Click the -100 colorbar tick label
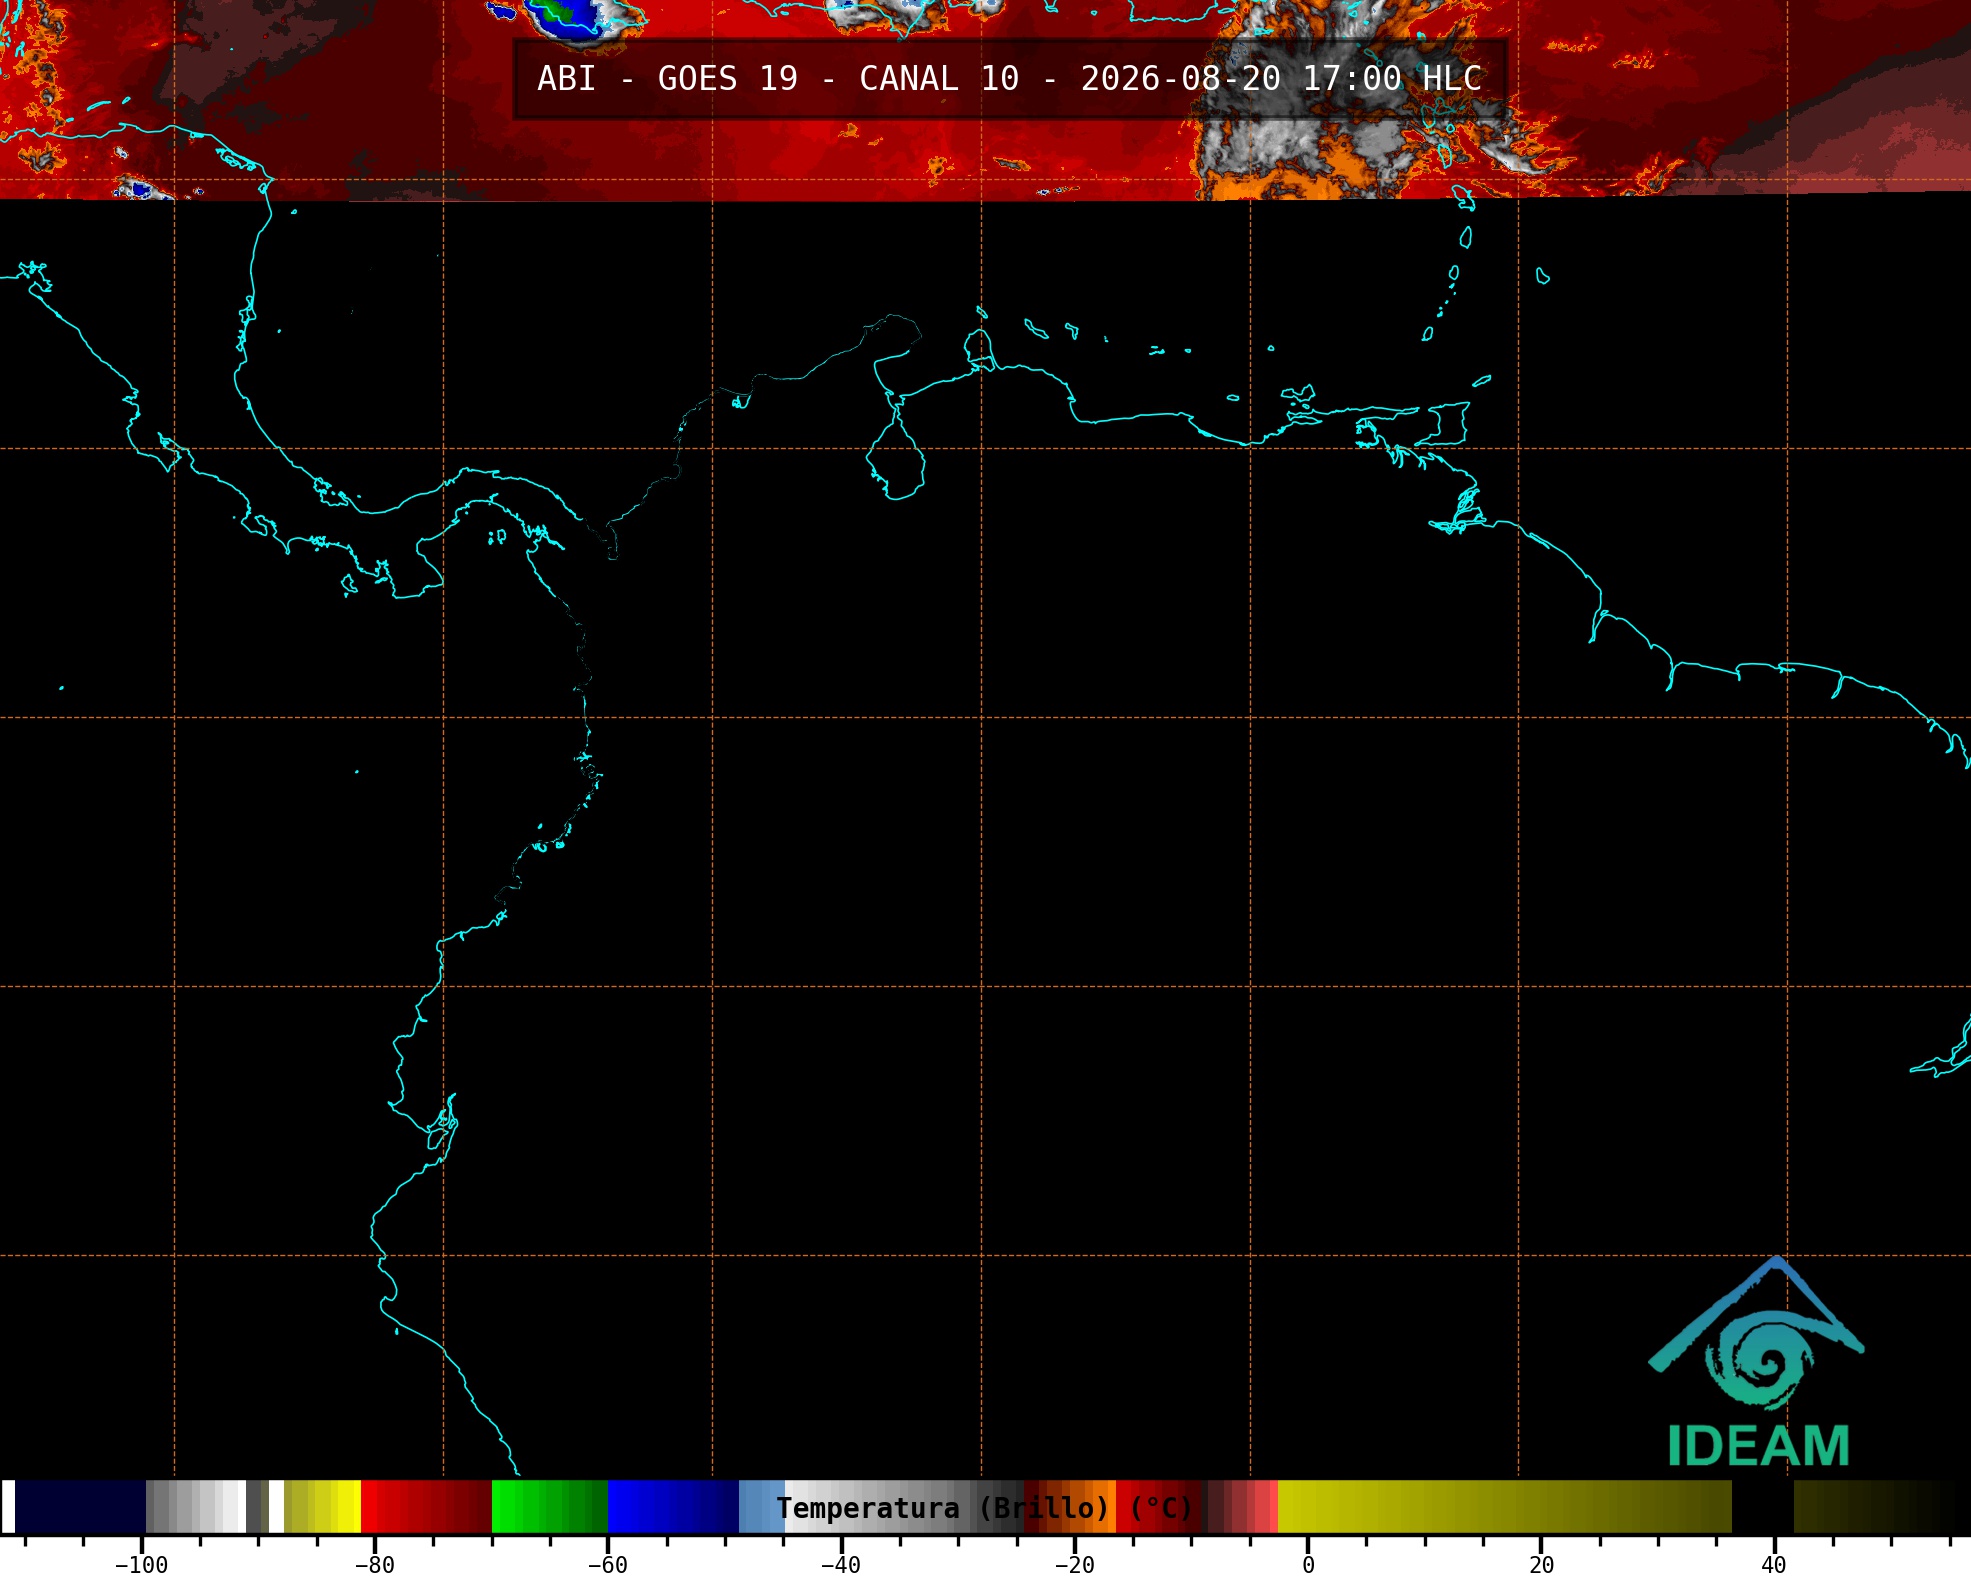 (141, 1565)
